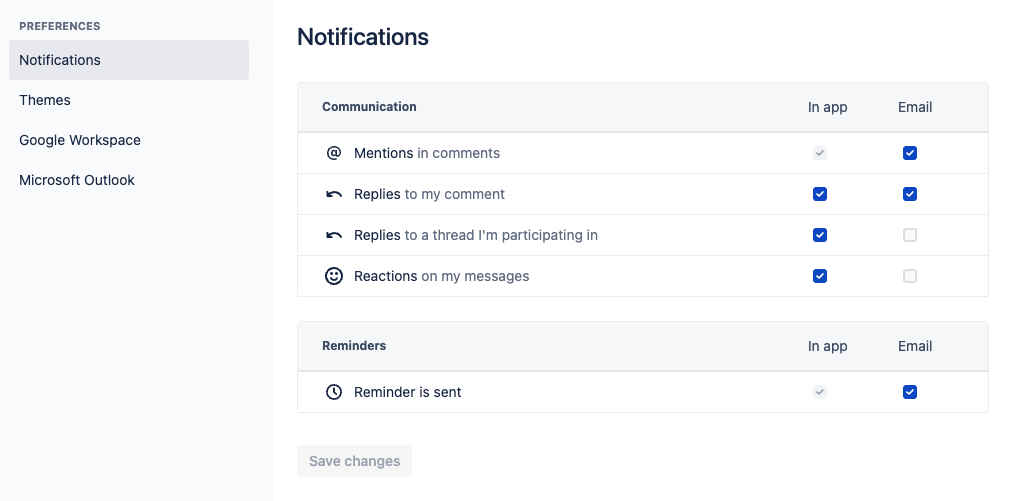The height and width of the screenshot is (501, 1010).
Task: Click the smiley Reactions icon
Action: tap(334, 276)
